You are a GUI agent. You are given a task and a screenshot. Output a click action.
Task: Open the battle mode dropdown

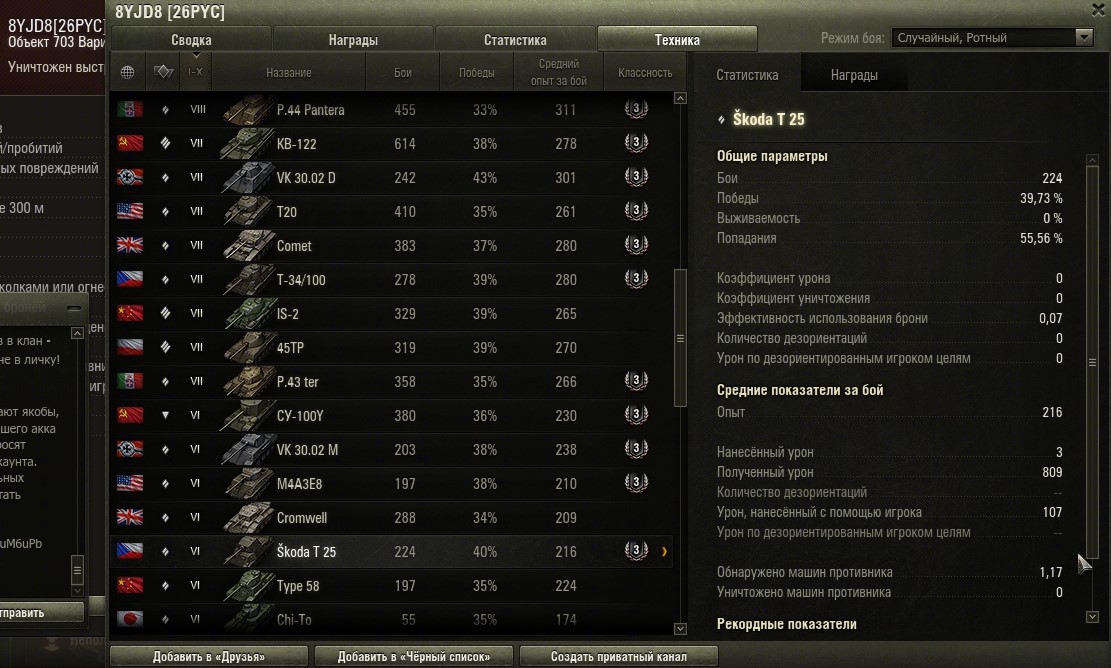[x=993, y=38]
